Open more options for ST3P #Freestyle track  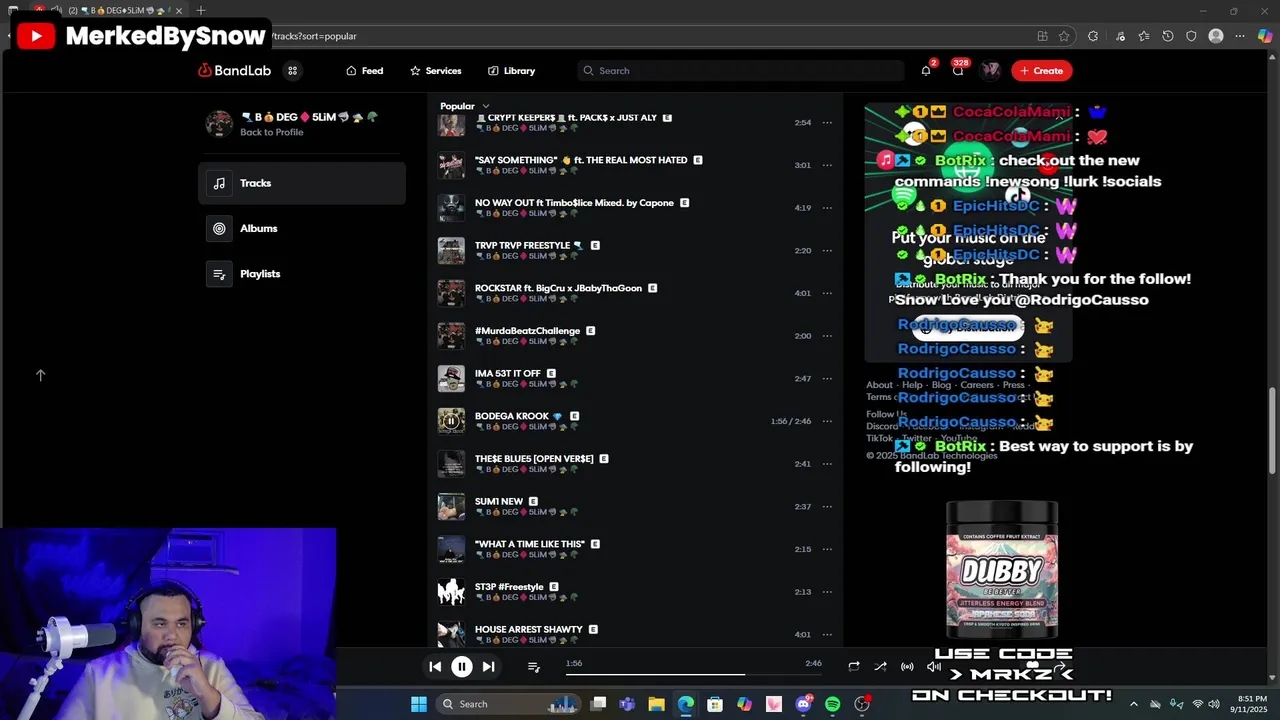point(827,592)
